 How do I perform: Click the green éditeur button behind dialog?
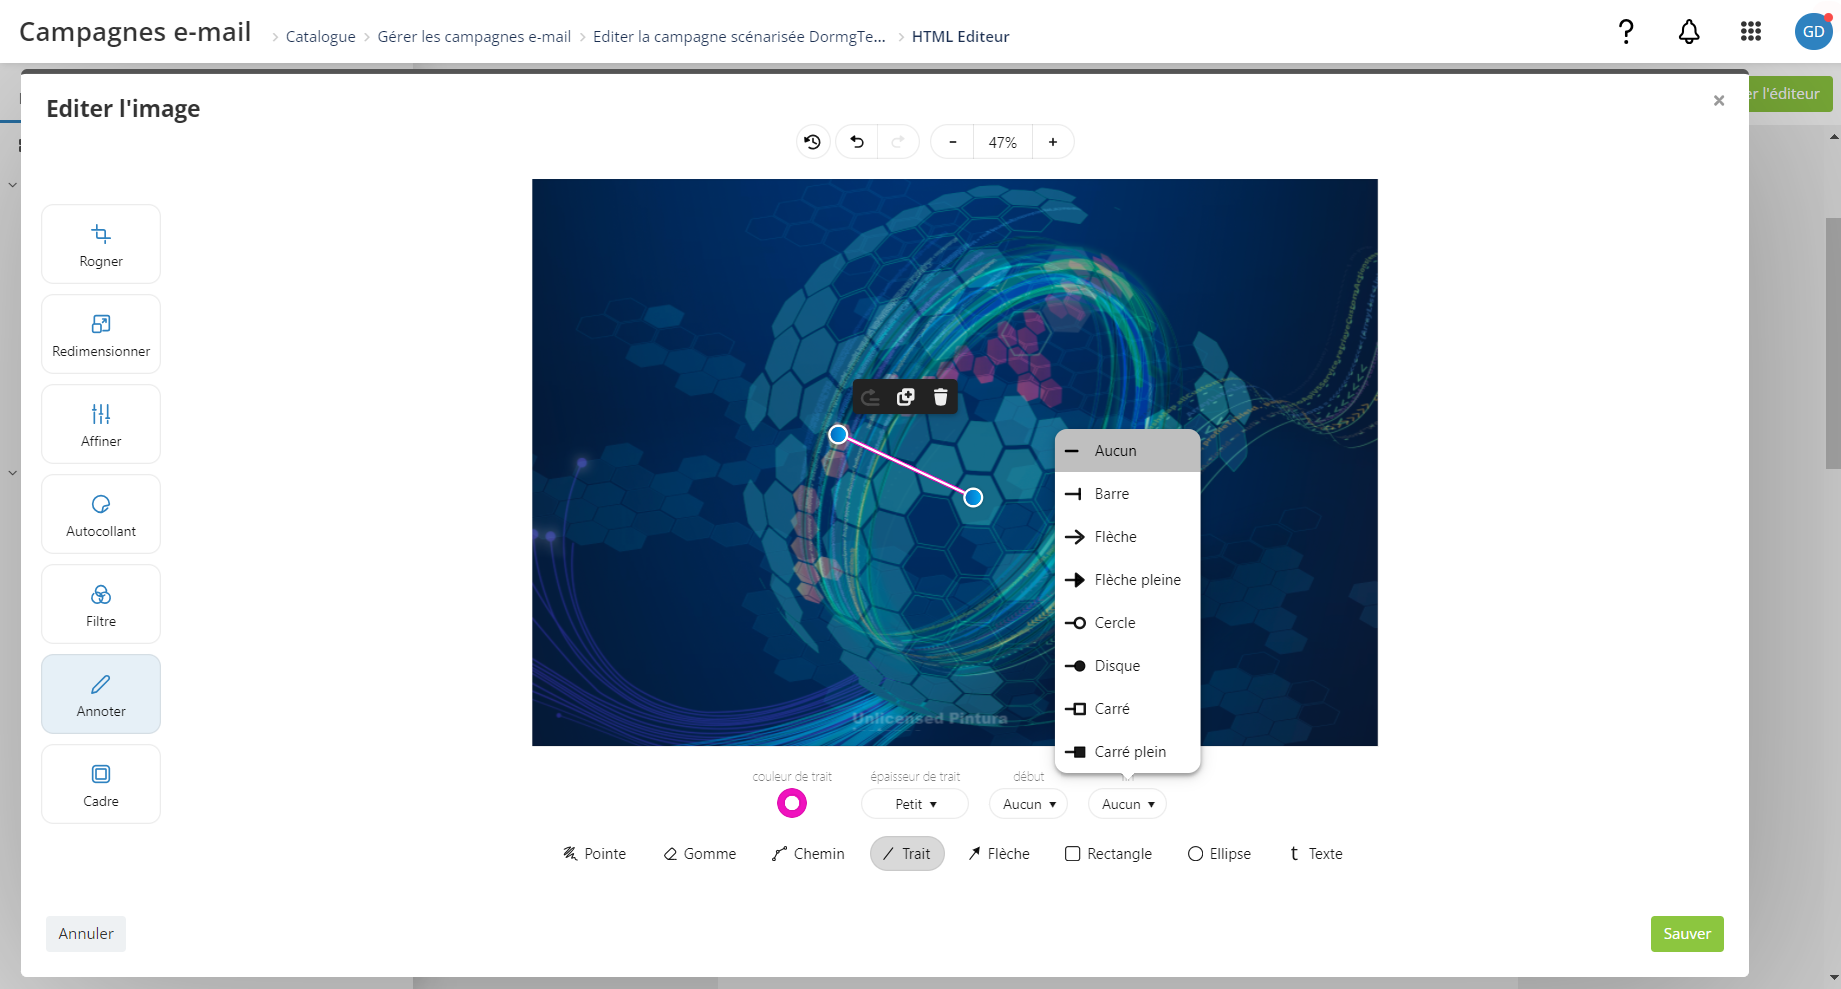(x=1790, y=94)
